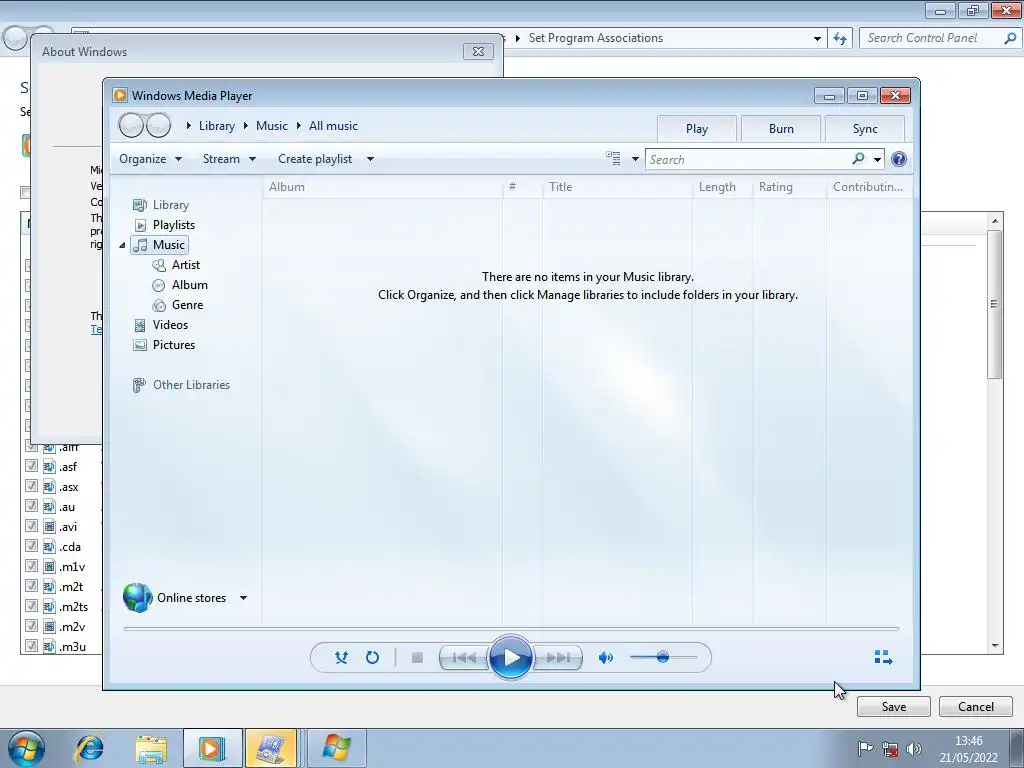This screenshot has width=1024, height=768.
Task: Switch to the Burn tab
Action: coord(781,129)
